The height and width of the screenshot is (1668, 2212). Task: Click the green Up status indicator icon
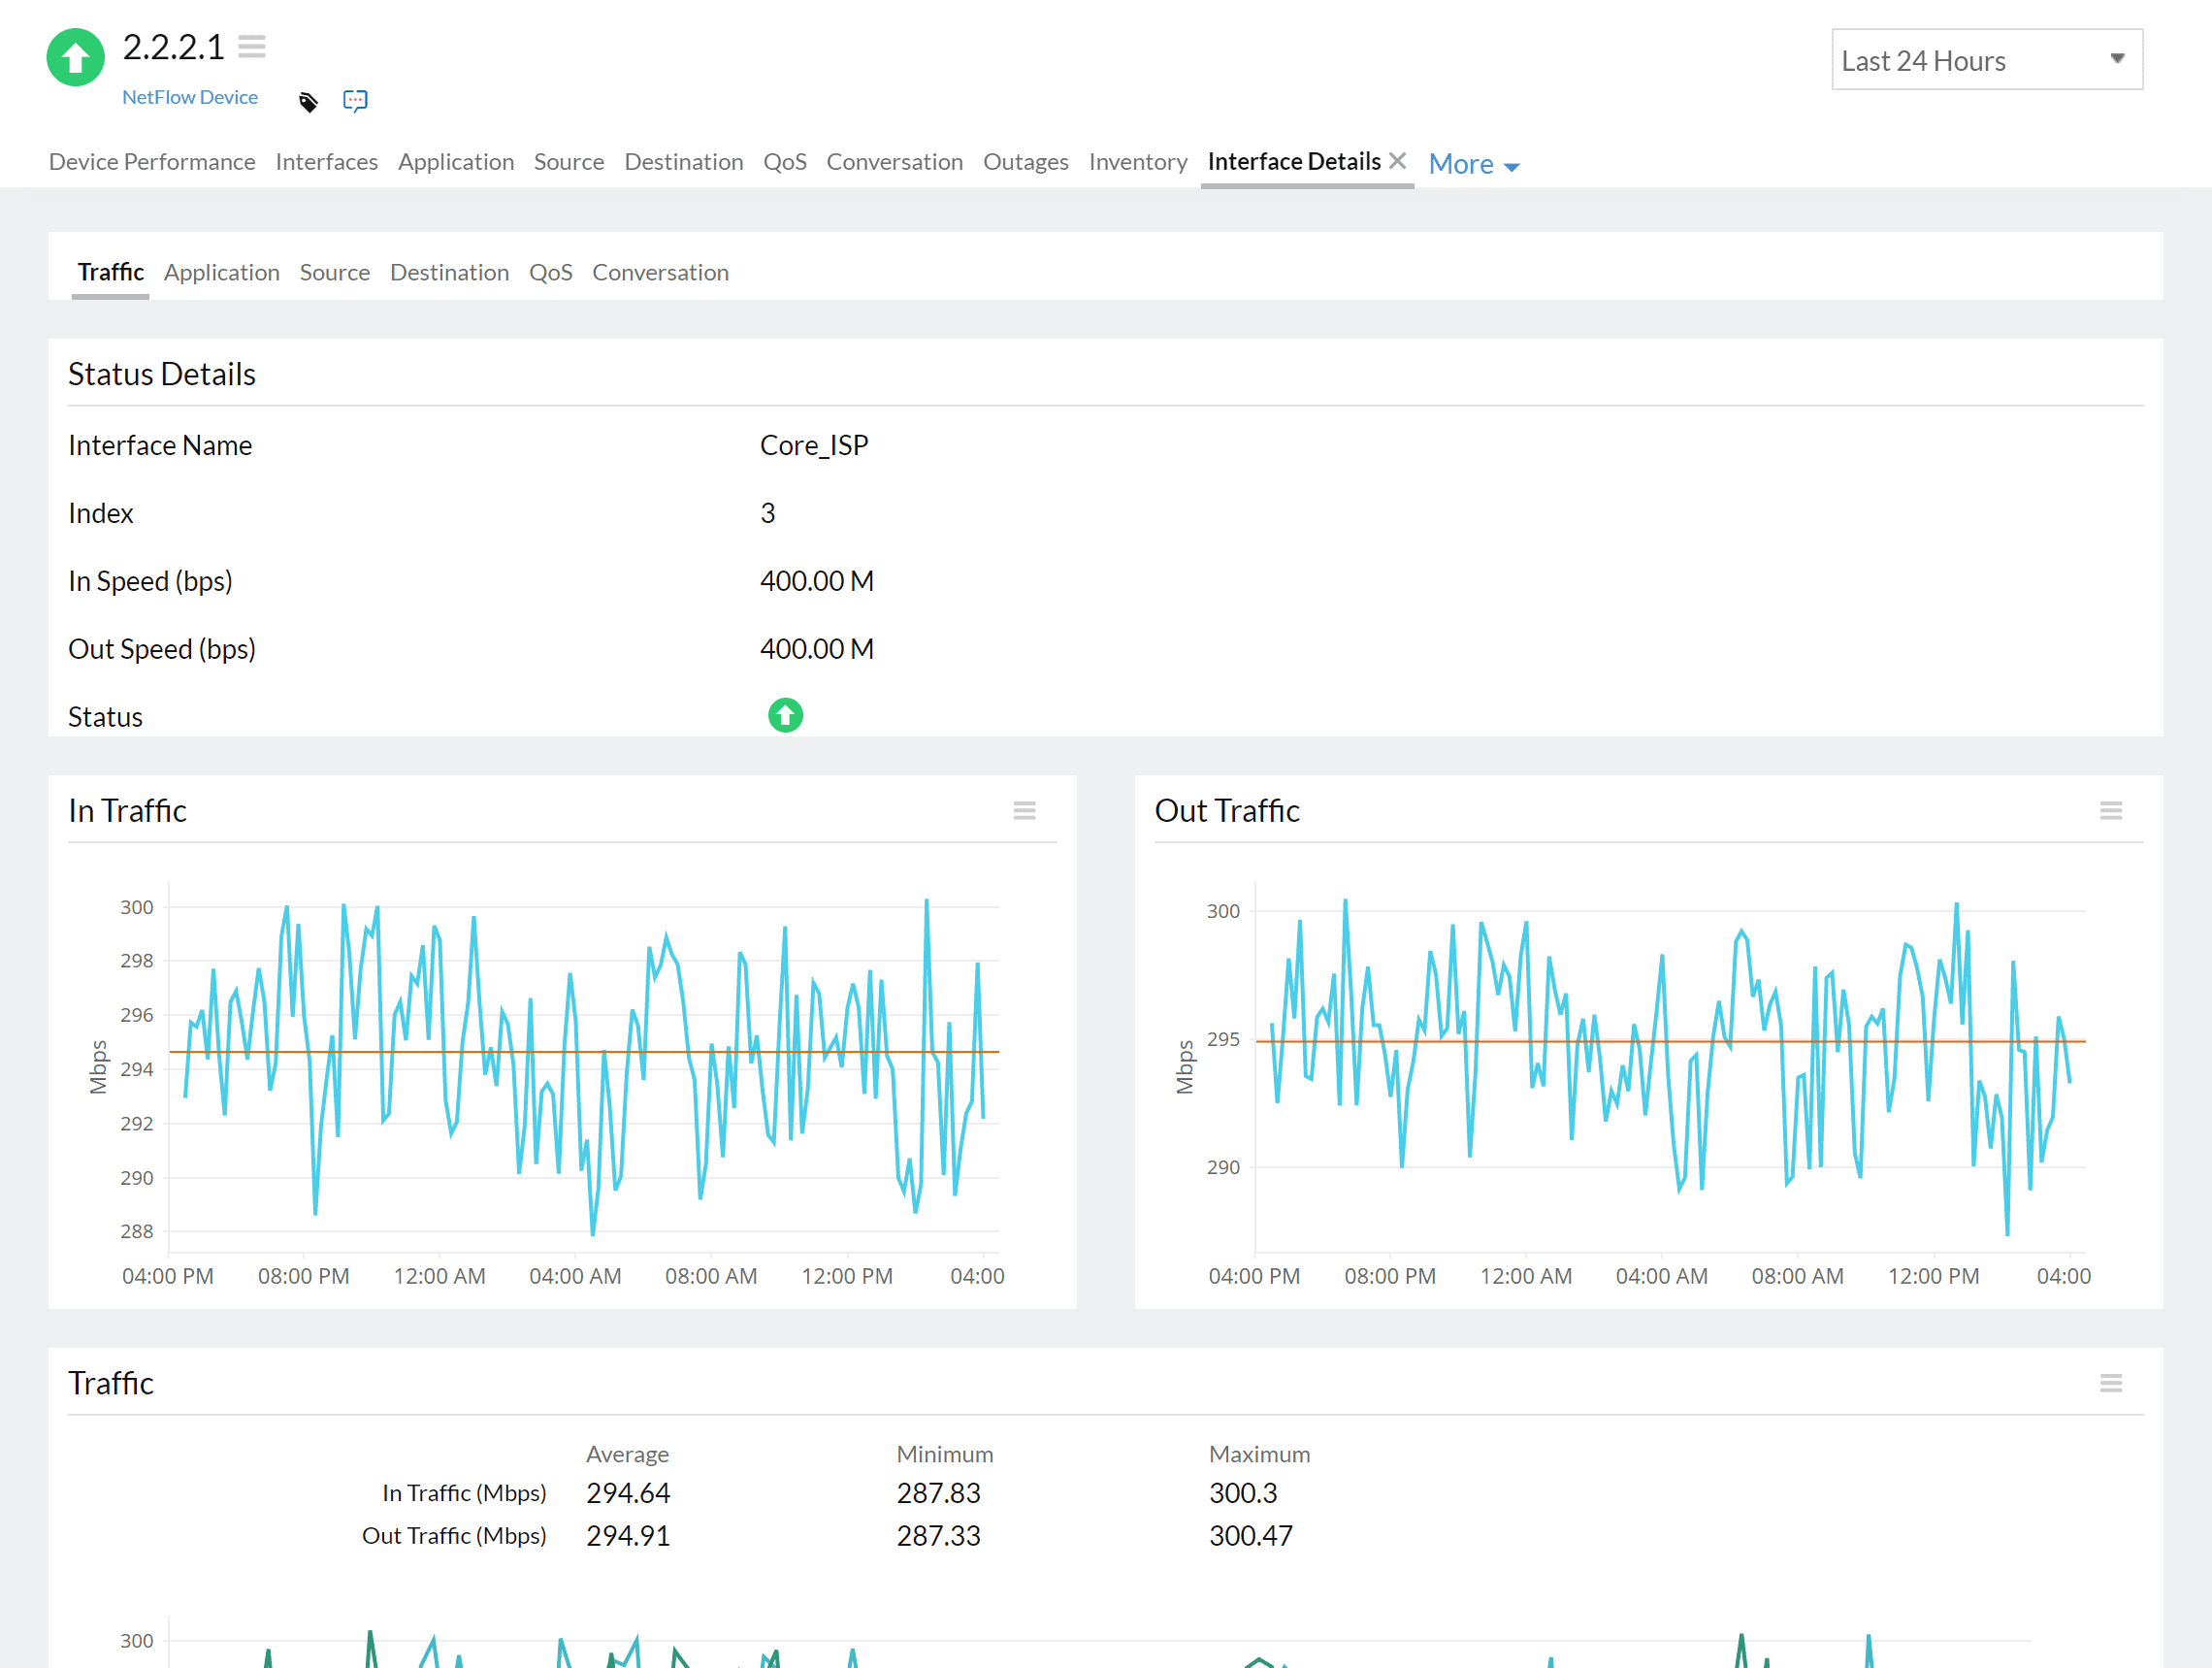click(787, 715)
